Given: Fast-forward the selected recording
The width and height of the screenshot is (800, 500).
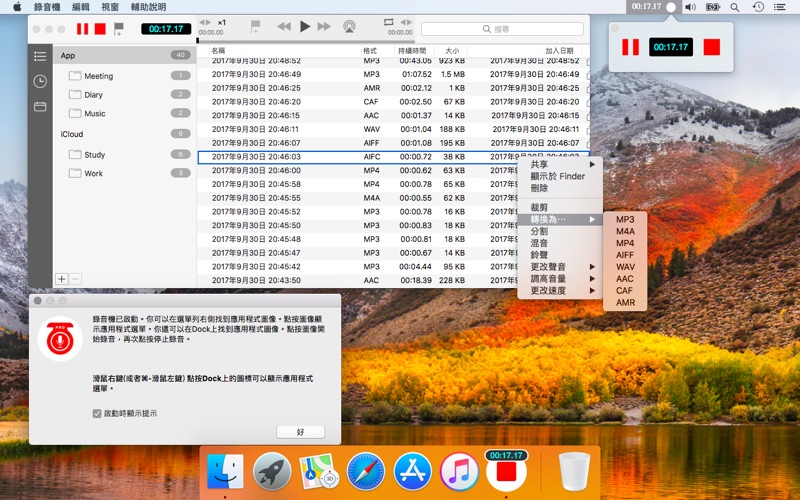Looking at the screenshot, I should point(324,27).
